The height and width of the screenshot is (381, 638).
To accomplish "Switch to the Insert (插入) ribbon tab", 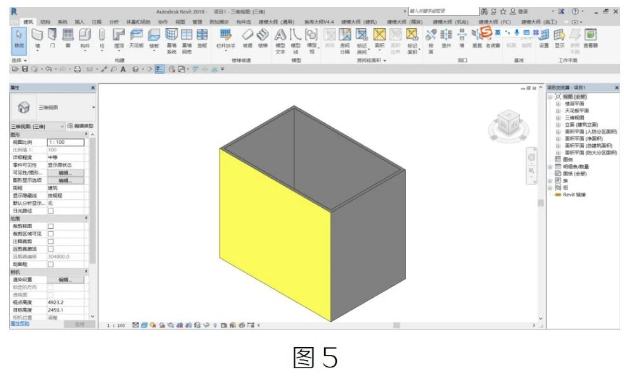I will click(79, 22).
